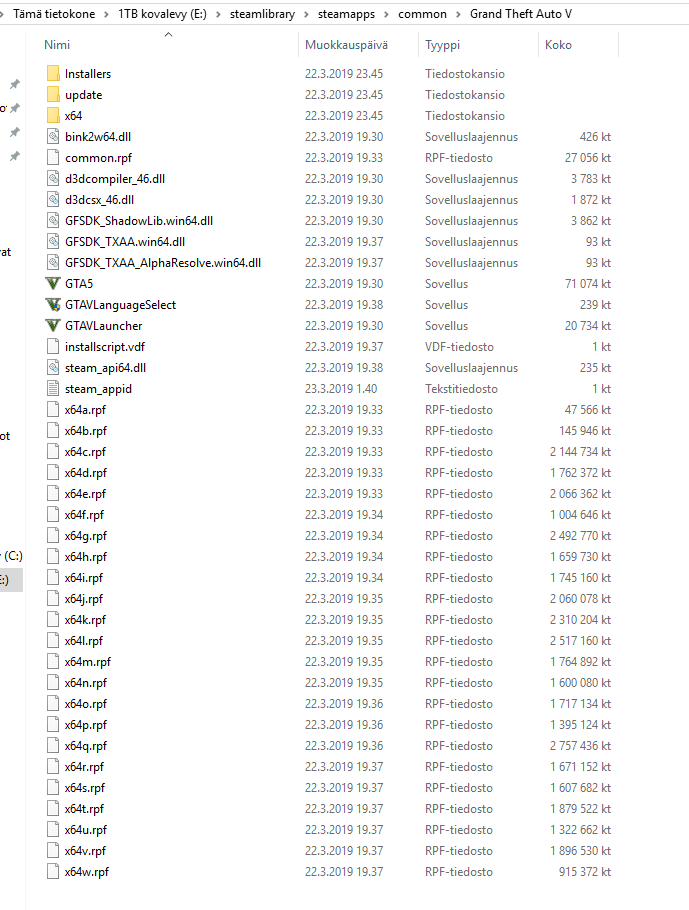Click the GTA5 application icon
This screenshot has width=689, height=910.
coord(53,284)
